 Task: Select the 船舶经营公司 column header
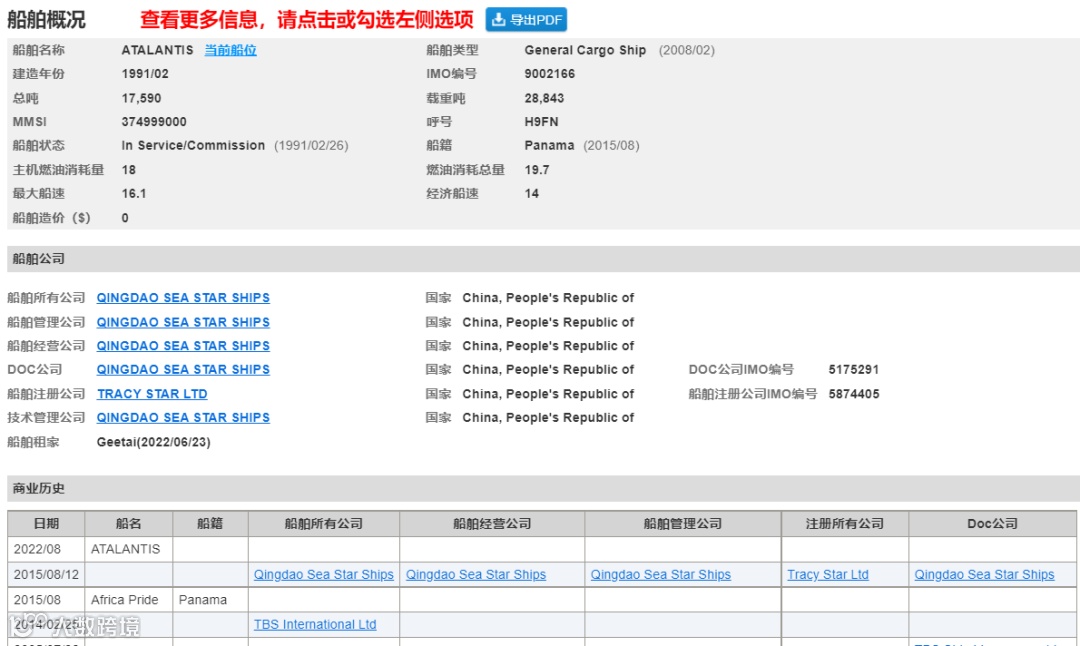pyautogui.click(x=492, y=523)
